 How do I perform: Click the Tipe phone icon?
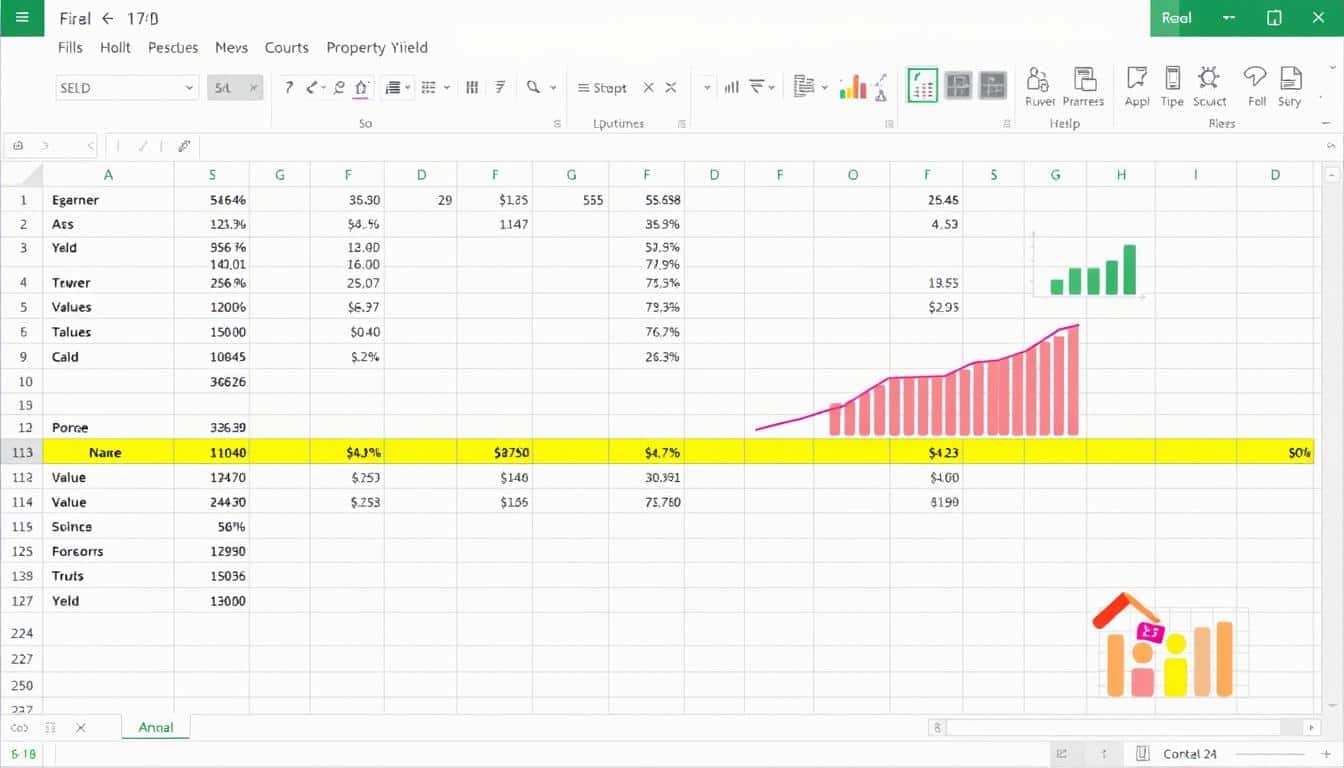pyautogui.click(x=1172, y=79)
